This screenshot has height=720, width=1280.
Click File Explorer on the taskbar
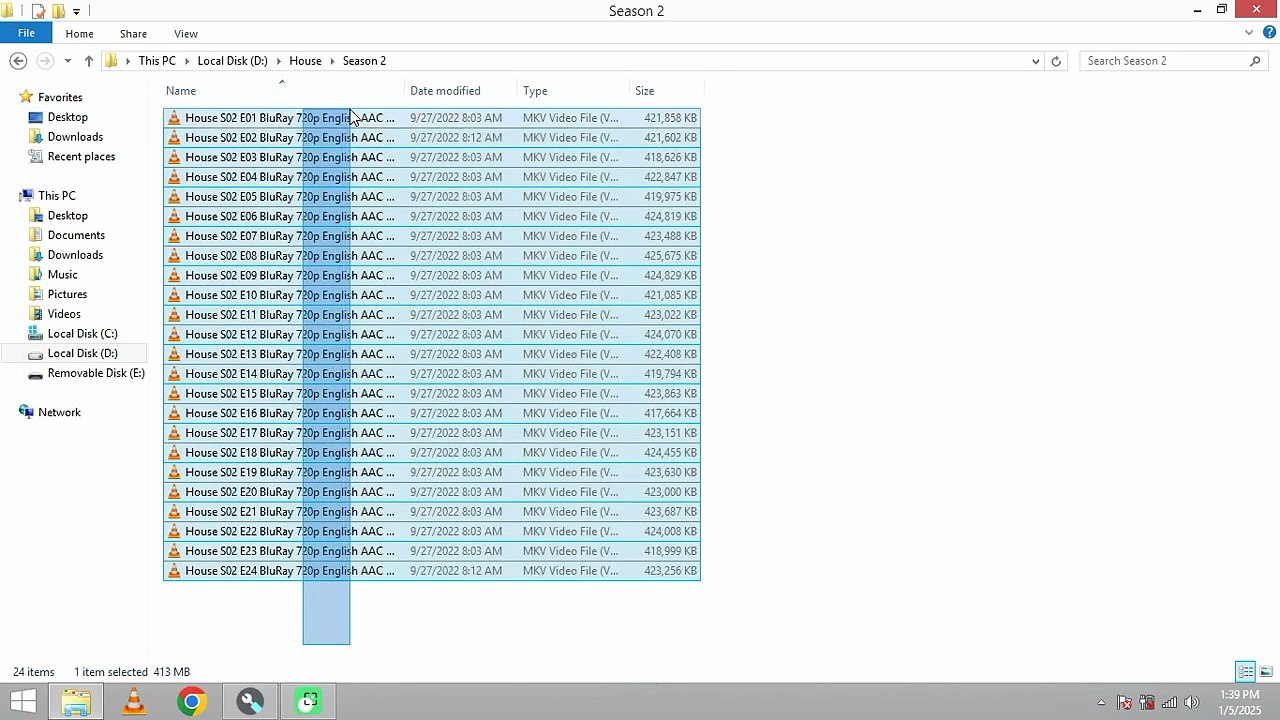tap(76, 702)
